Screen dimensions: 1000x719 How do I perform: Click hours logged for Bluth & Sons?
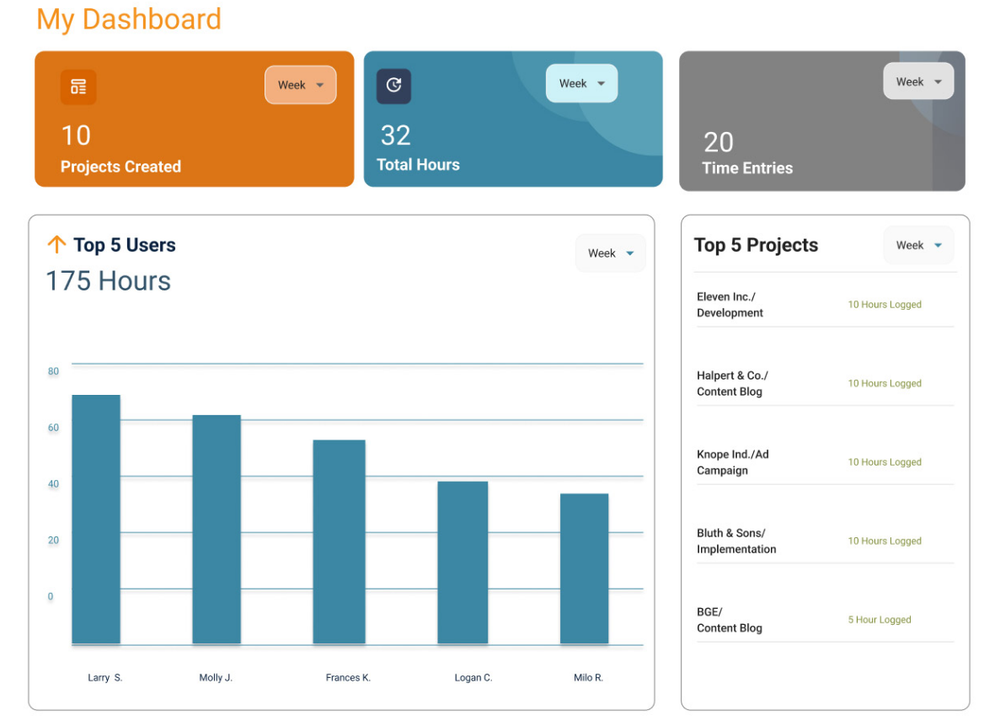(885, 541)
